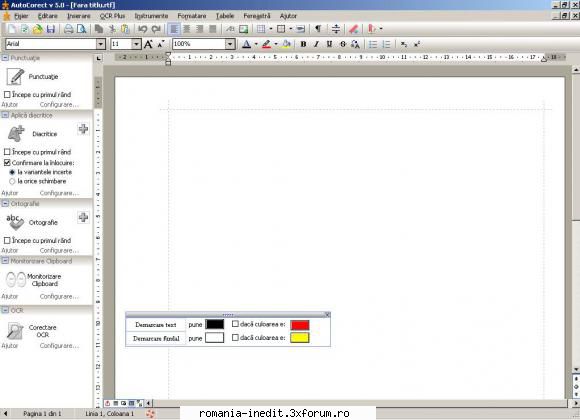Pick the black 'pune' color for text
This screenshot has height=420, width=580.
pyautogui.click(x=215, y=324)
